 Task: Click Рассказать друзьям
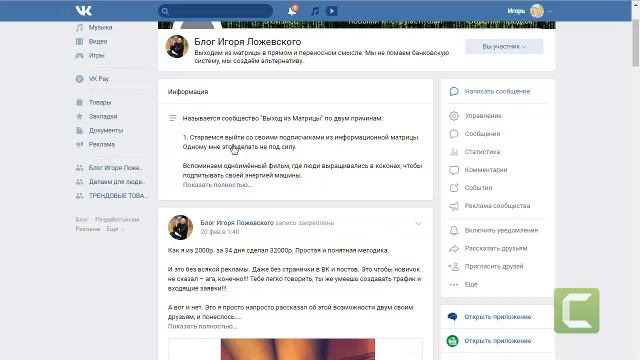[496, 248]
